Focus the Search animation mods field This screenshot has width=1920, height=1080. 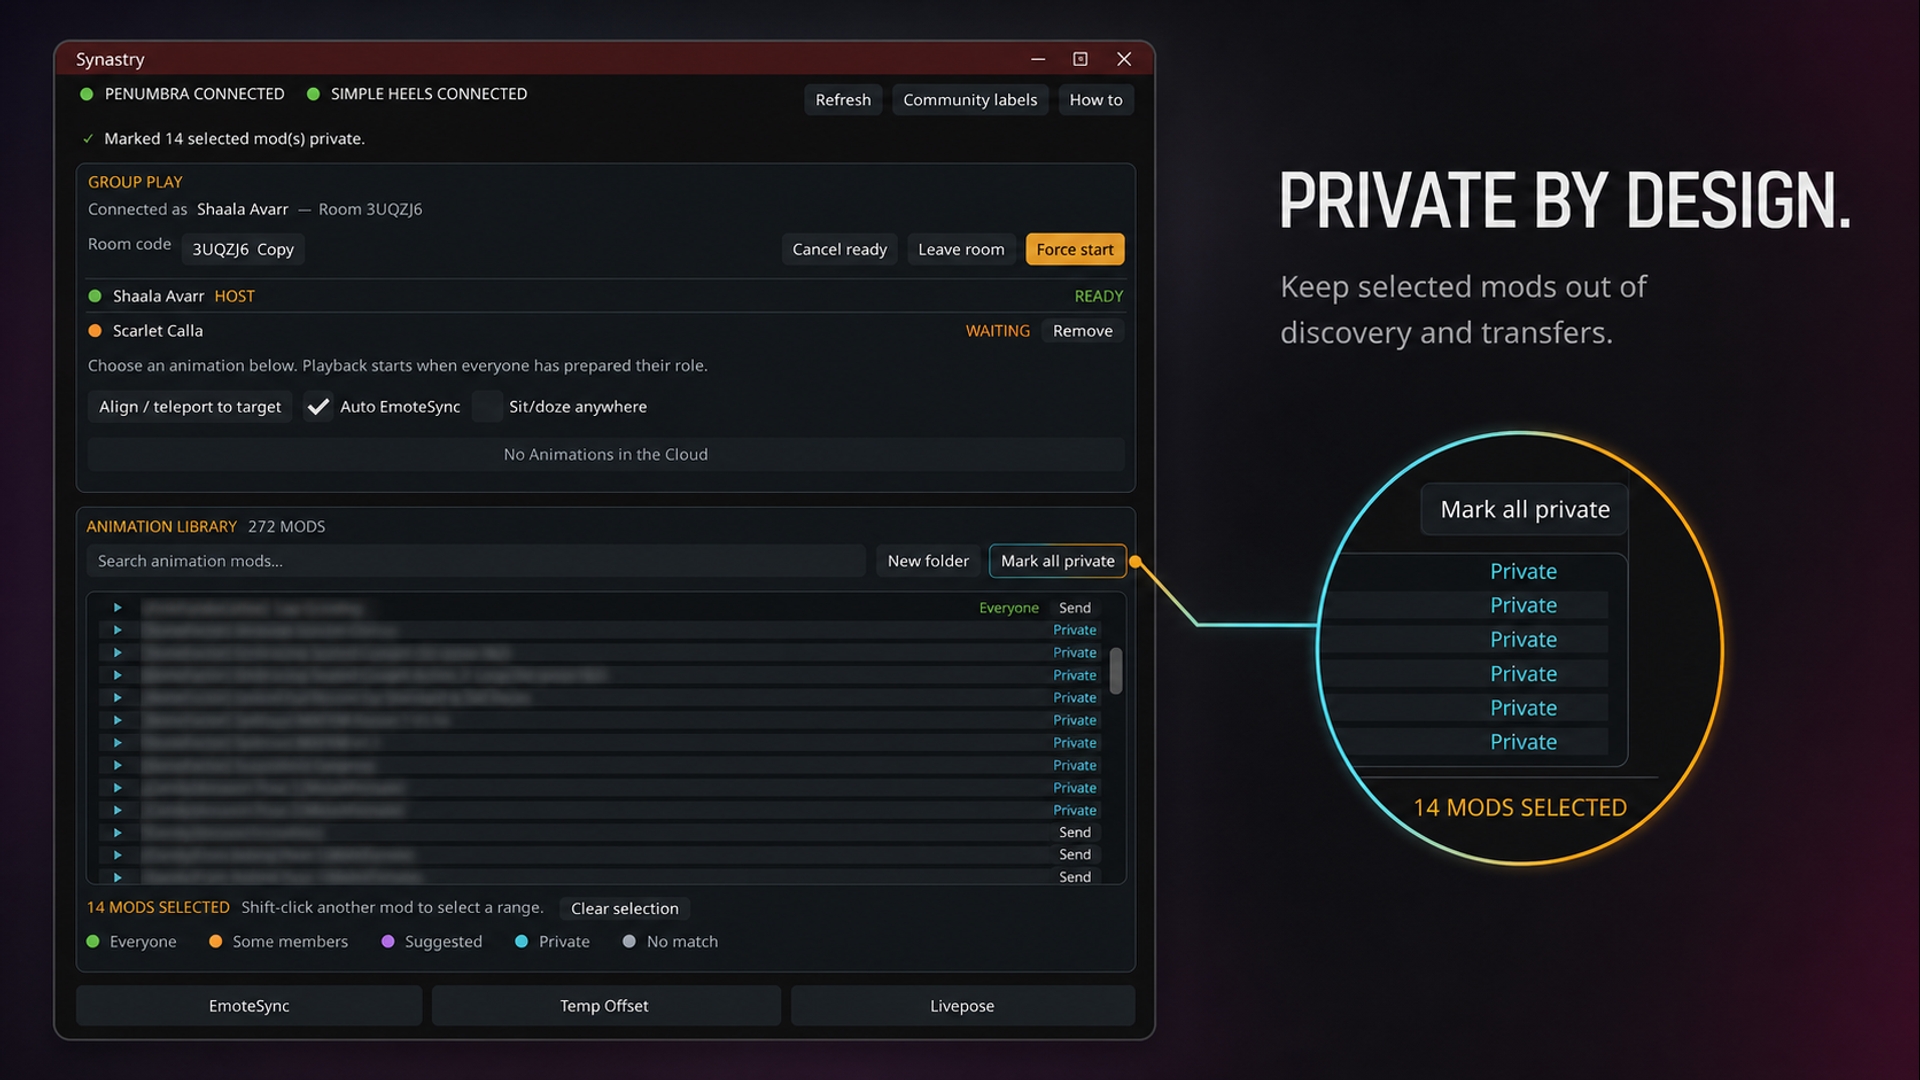click(476, 561)
